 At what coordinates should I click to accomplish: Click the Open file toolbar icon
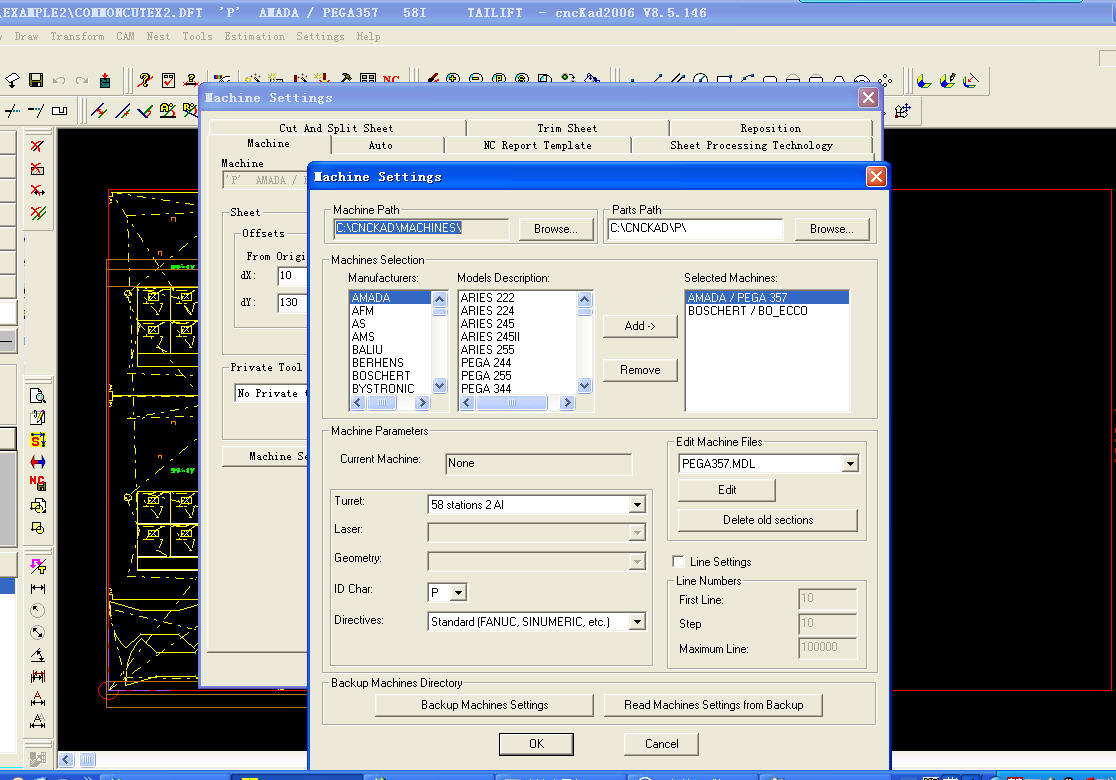tap(12, 80)
